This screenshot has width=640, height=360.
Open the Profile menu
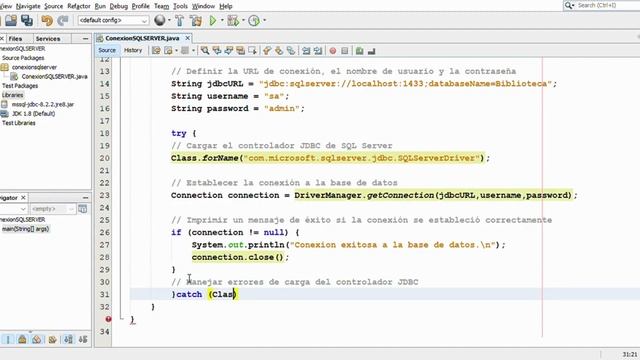point(141,6)
